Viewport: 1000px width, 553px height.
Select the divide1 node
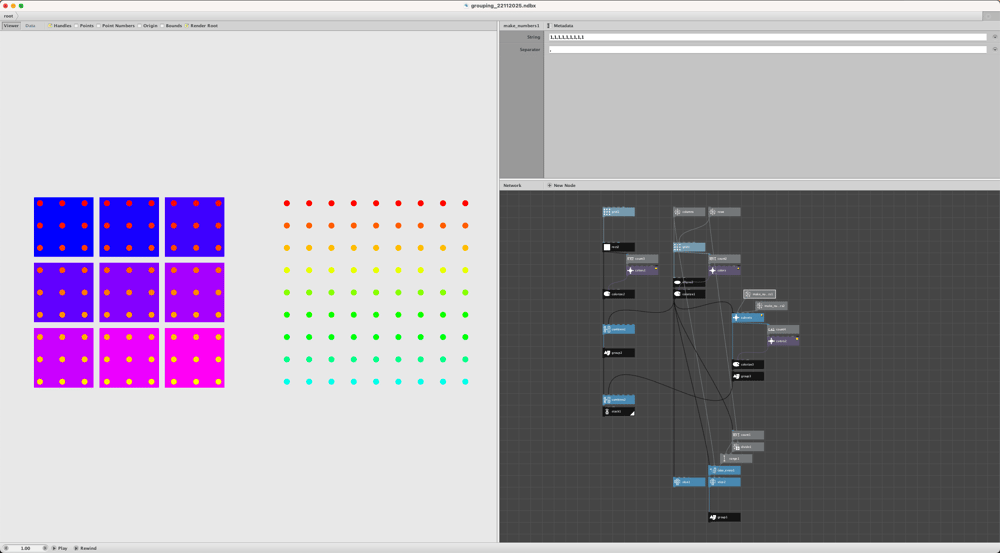[x=747, y=447]
